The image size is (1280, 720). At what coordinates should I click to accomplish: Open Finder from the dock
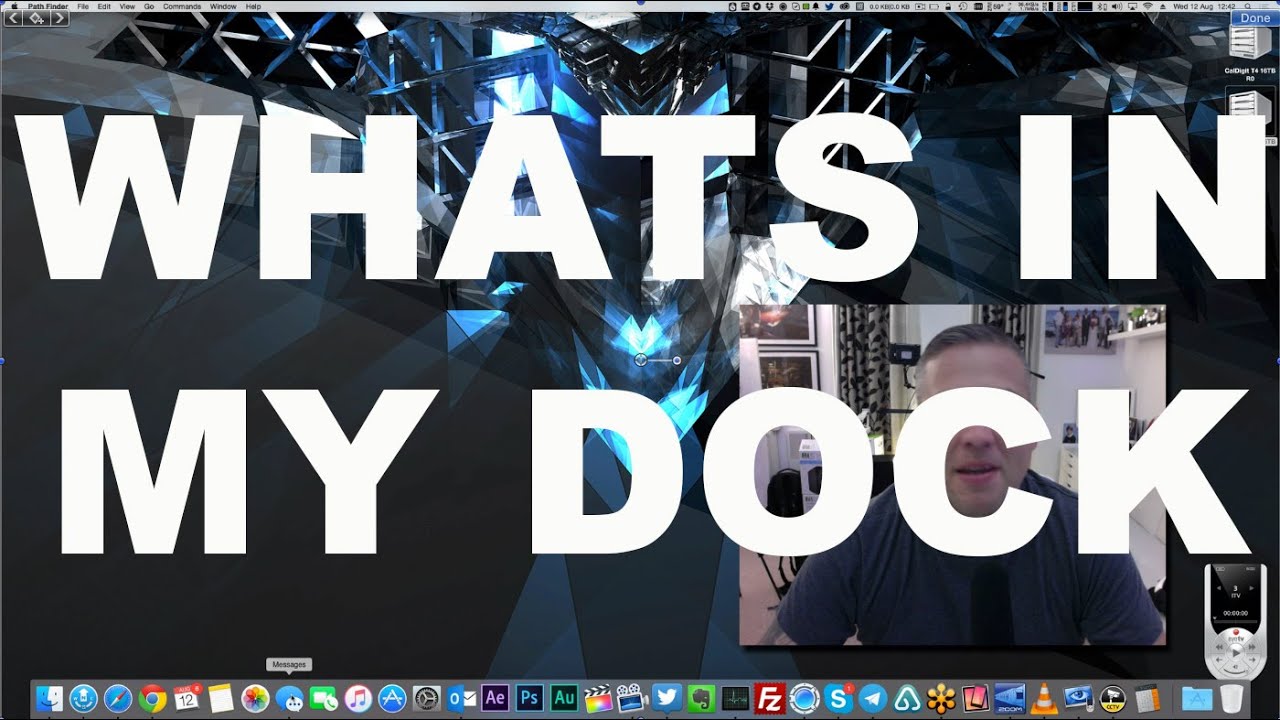48,698
